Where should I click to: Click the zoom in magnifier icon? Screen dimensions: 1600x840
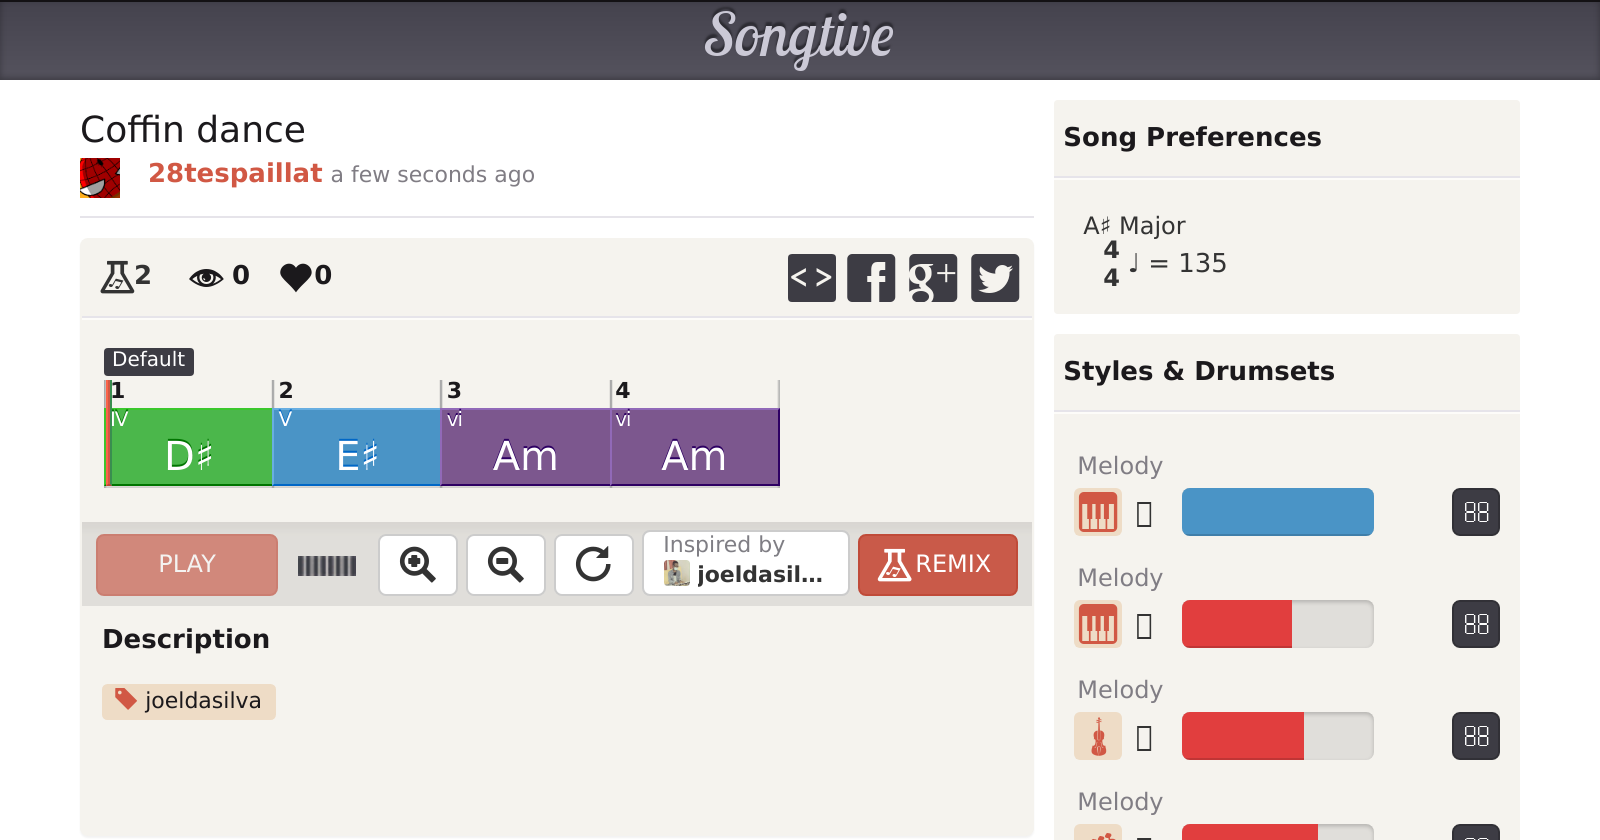click(x=418, y=565)
